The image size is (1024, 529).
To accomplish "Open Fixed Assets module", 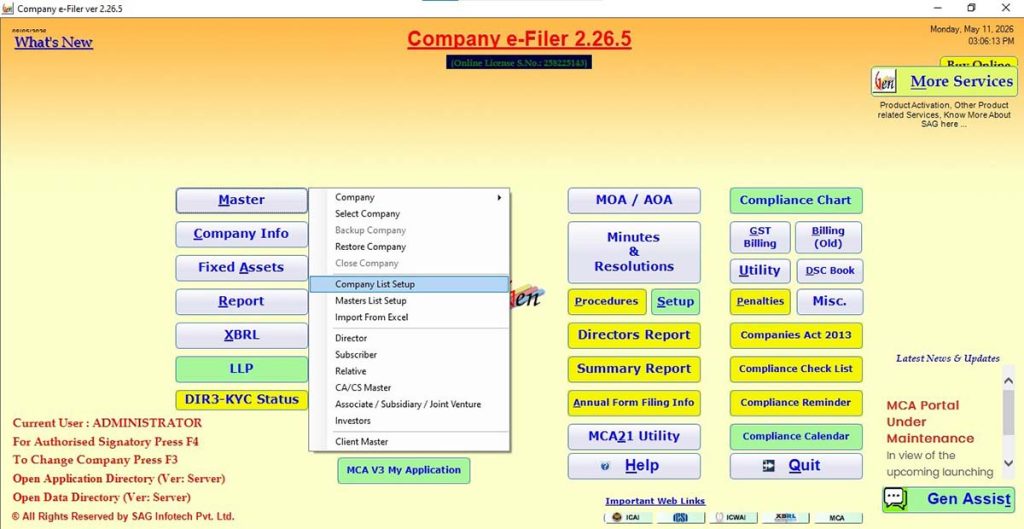I will pyautogui.click(x=242, y=268).
